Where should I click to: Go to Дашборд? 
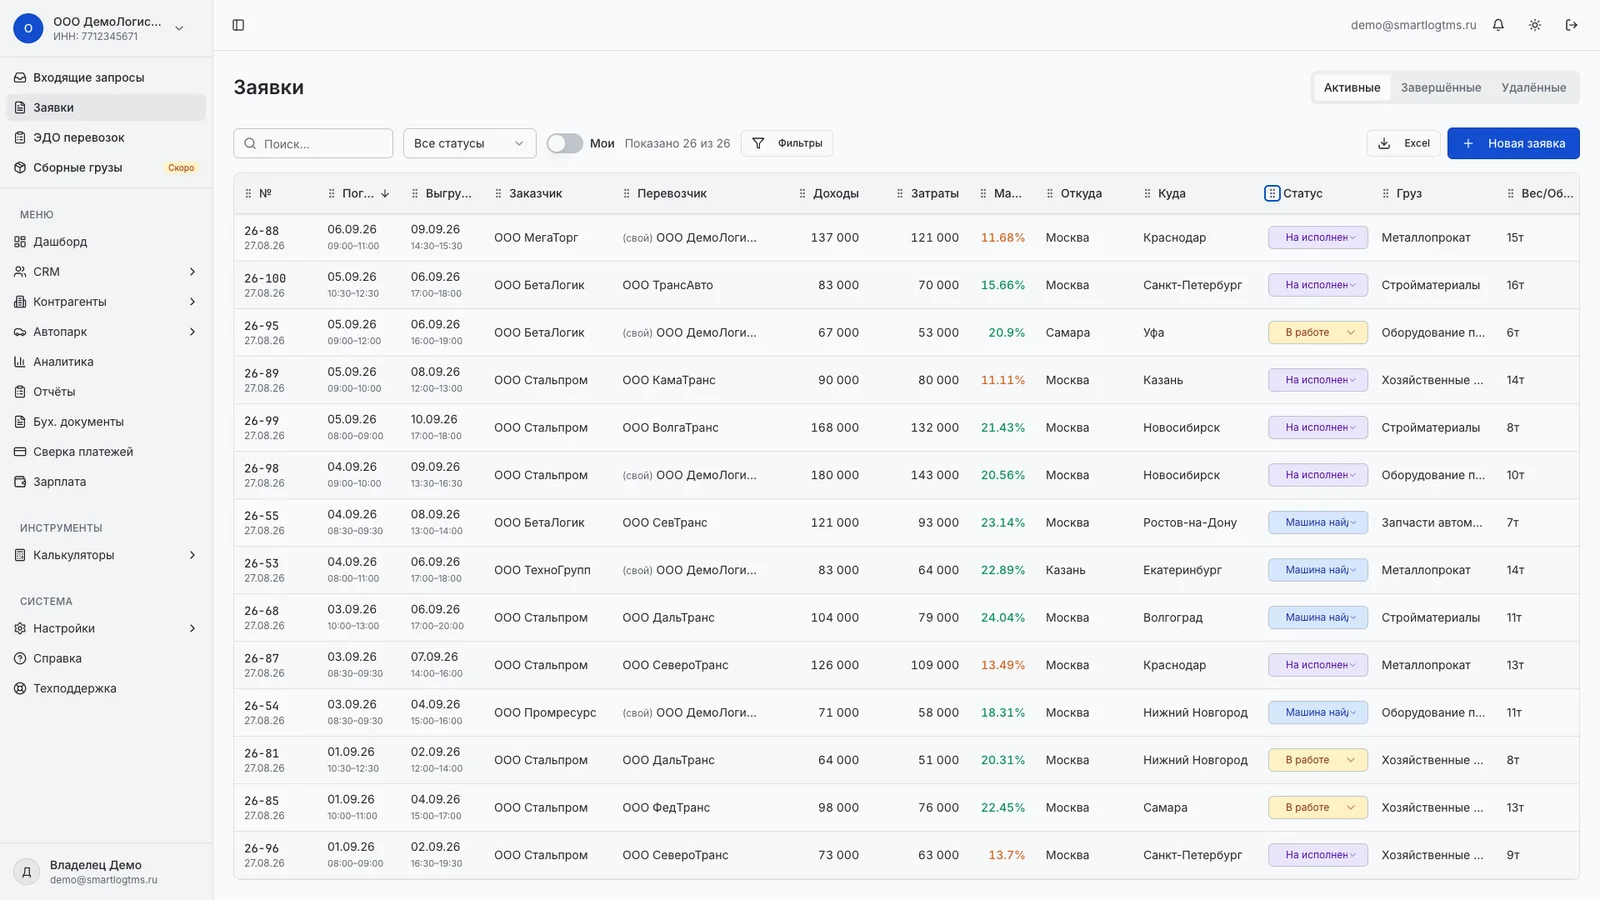click(106, 241)
